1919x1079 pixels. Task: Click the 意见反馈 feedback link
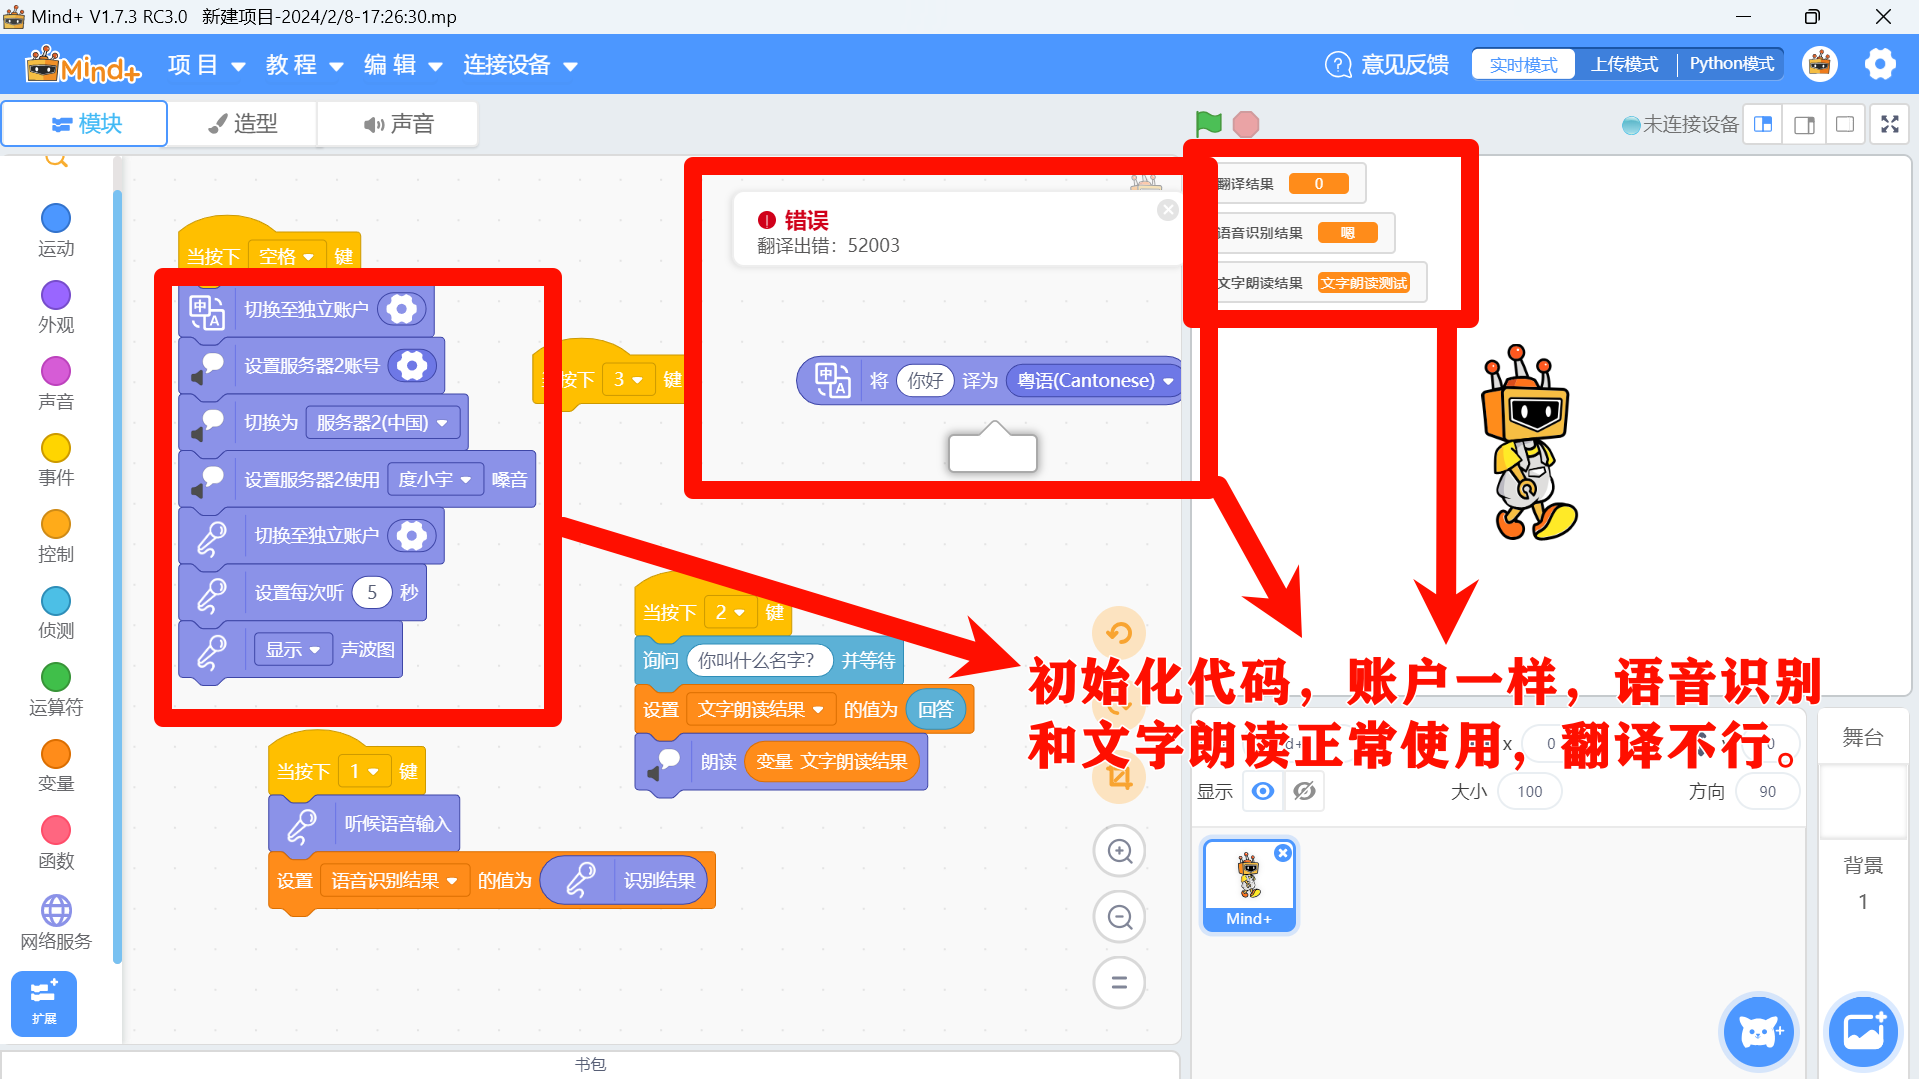point(1387,65)
